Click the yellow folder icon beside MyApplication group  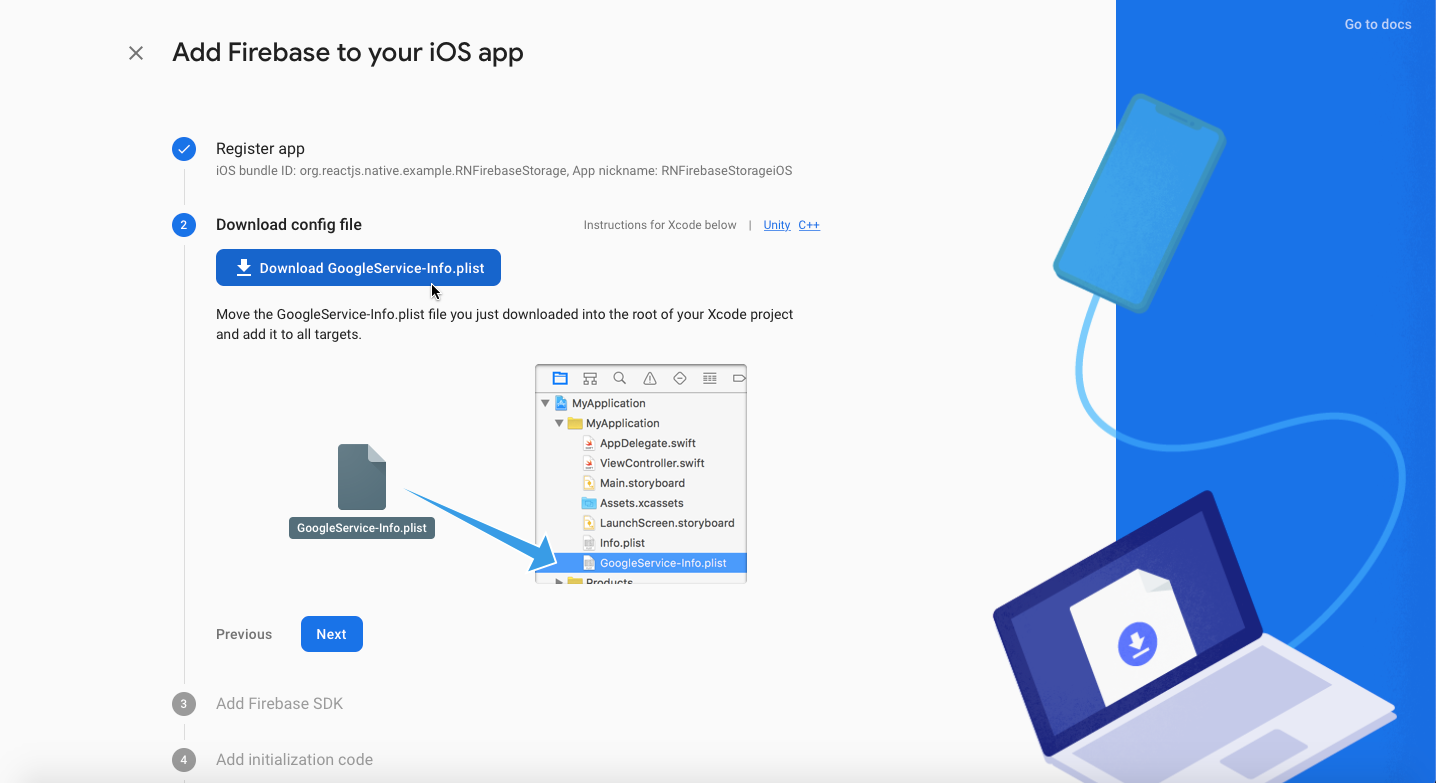click(x=575, y=423)
